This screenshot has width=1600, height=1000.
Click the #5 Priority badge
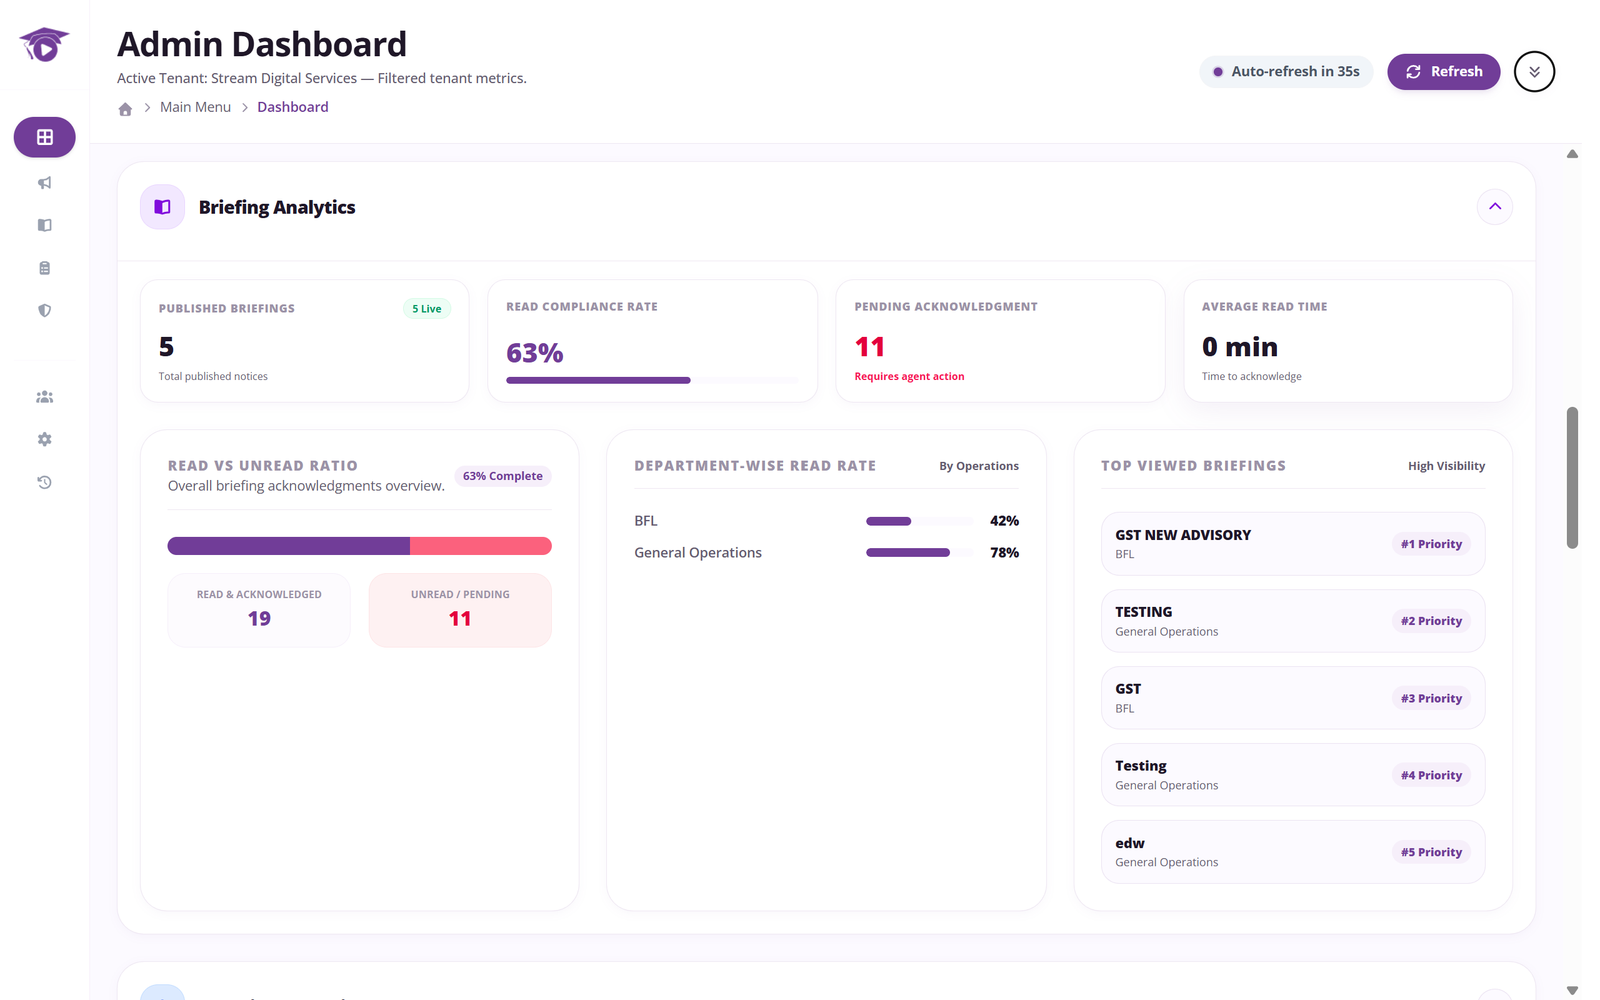point(1431,852)
